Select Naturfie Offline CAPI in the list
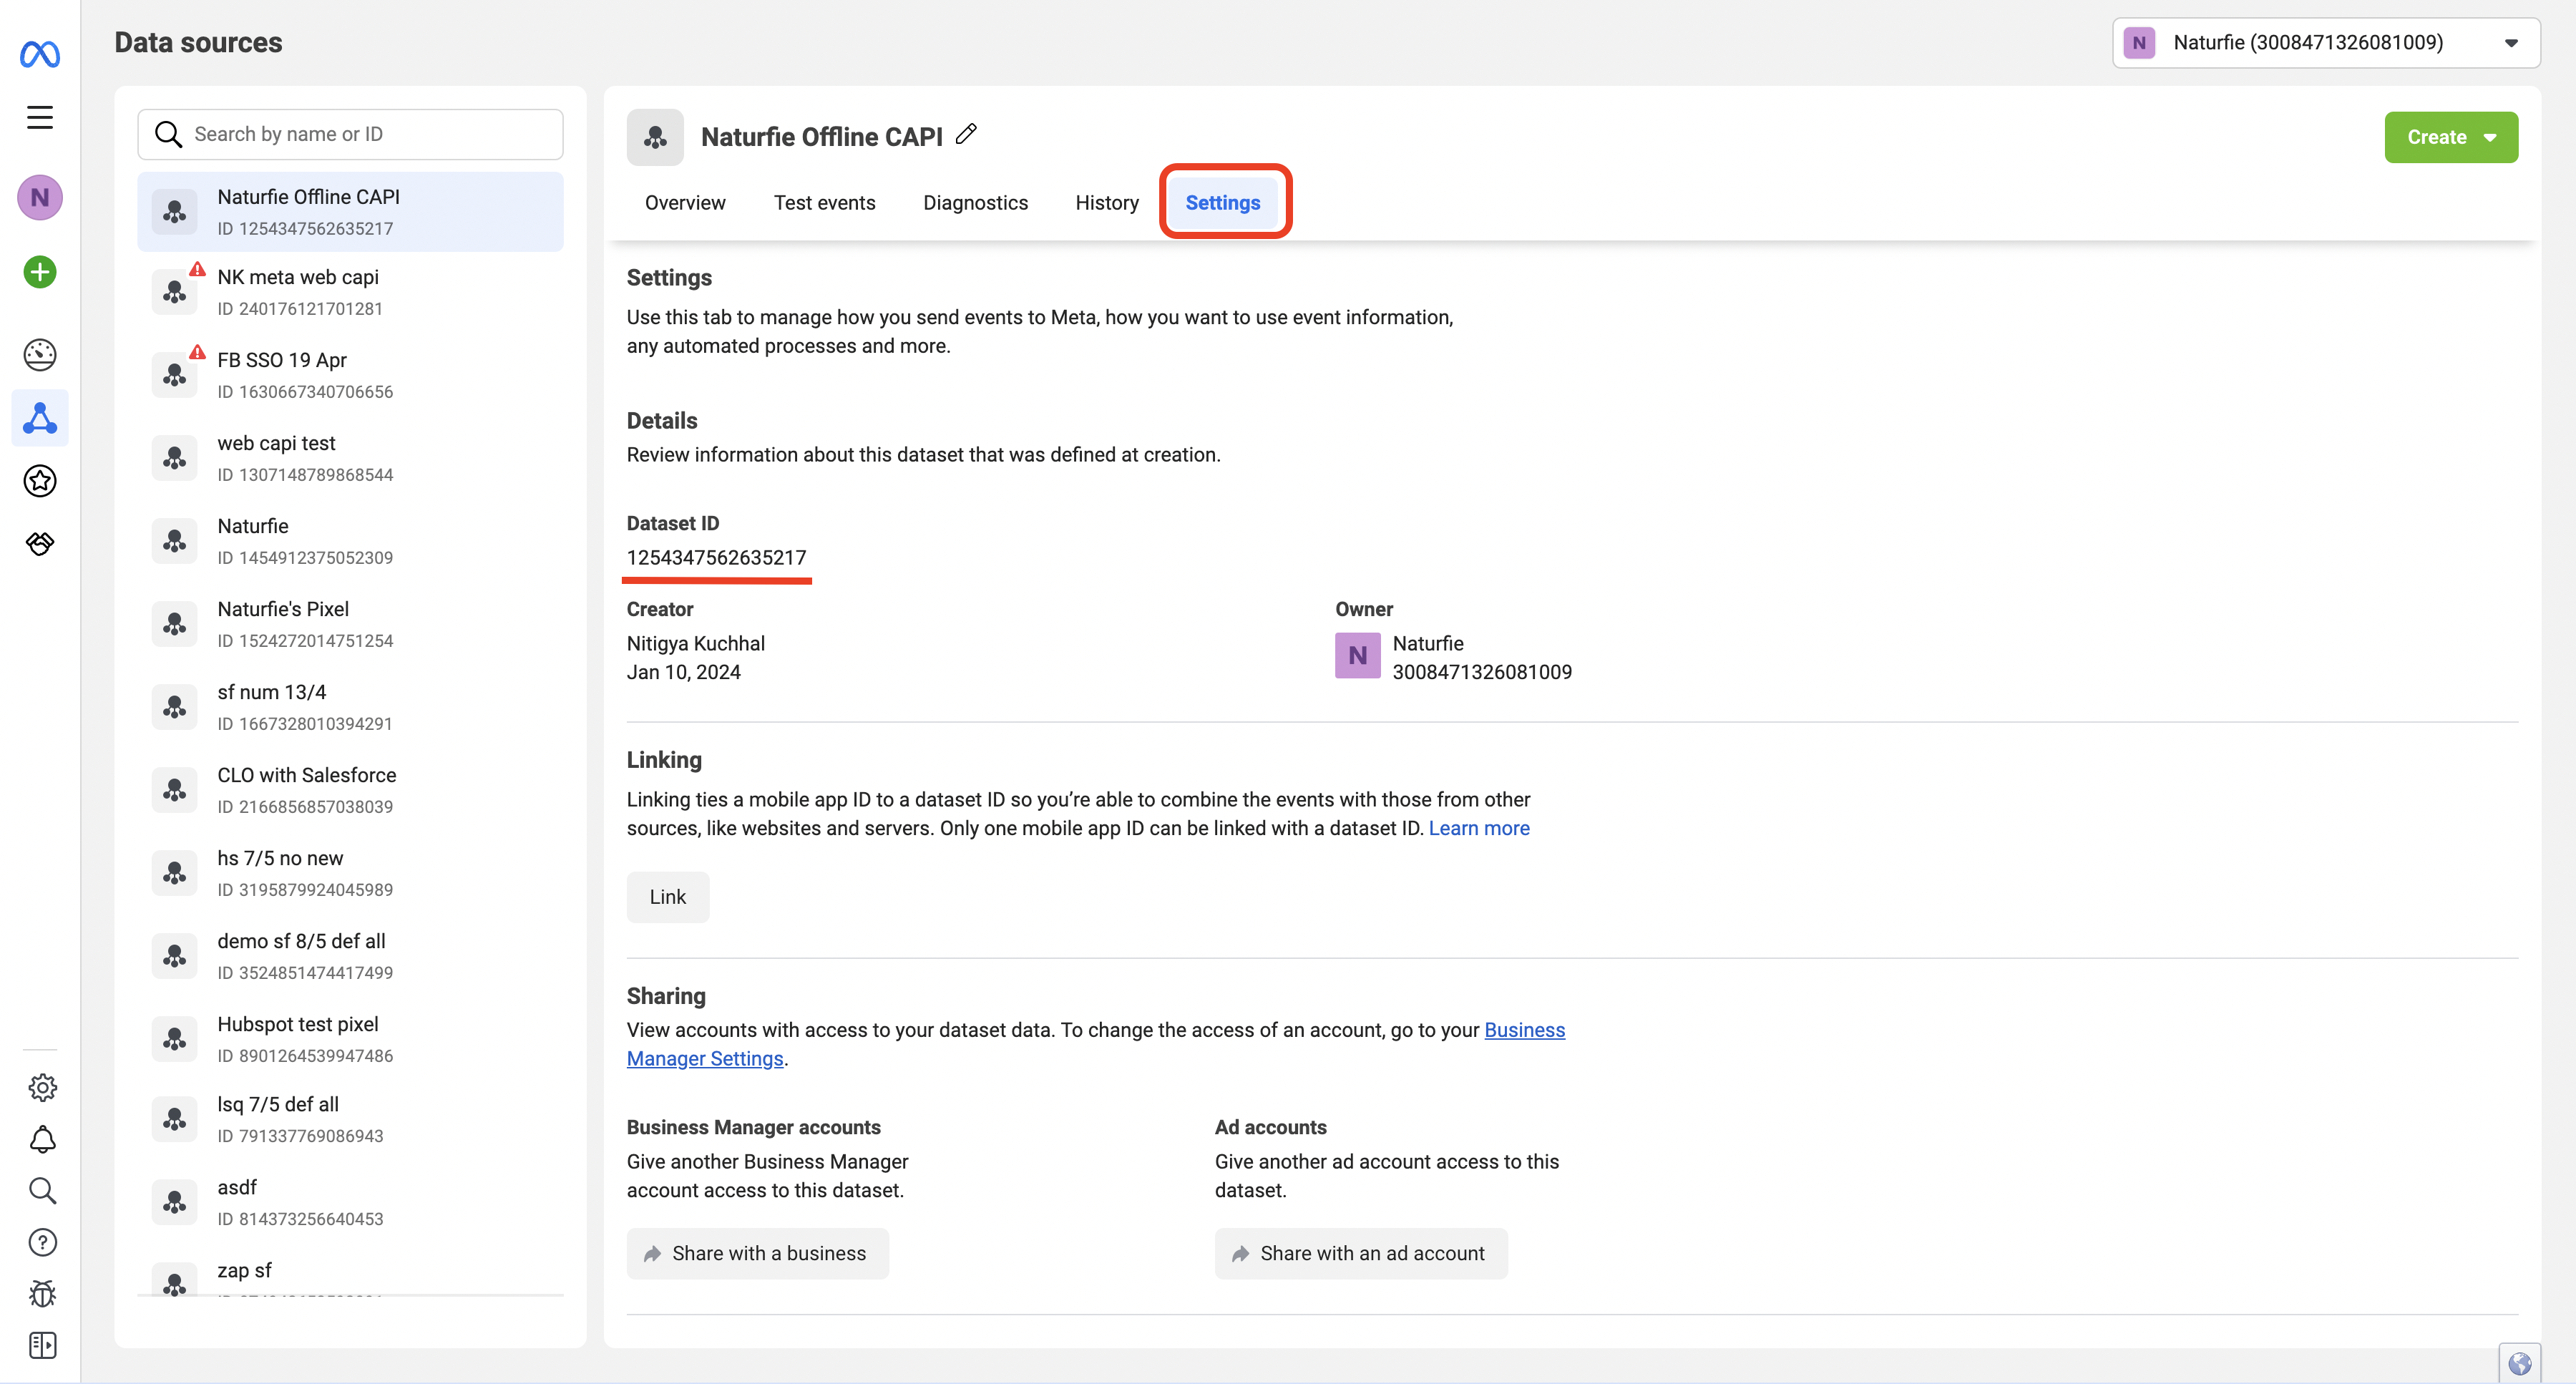The width and height of the screenshot is (2576, 1384). pos(350,212)
